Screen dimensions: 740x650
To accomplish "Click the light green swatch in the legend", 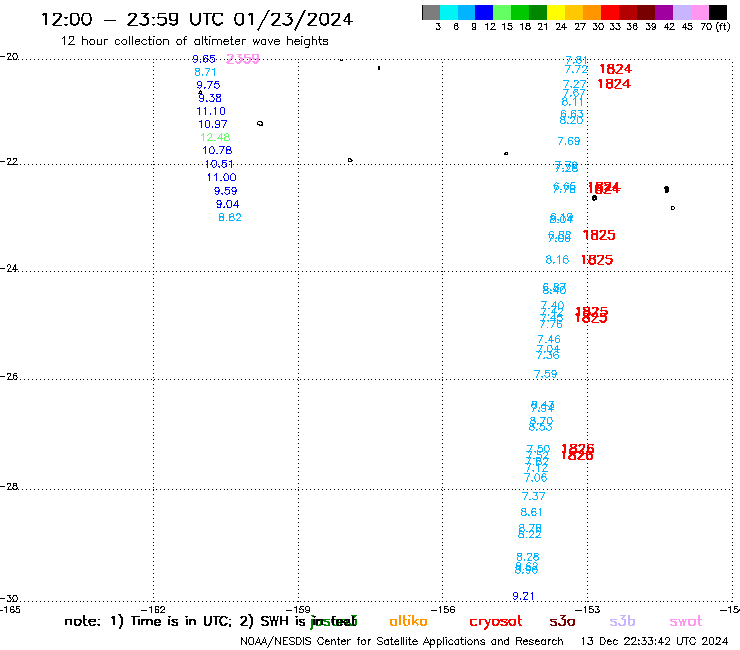I will tap(502, 12).
